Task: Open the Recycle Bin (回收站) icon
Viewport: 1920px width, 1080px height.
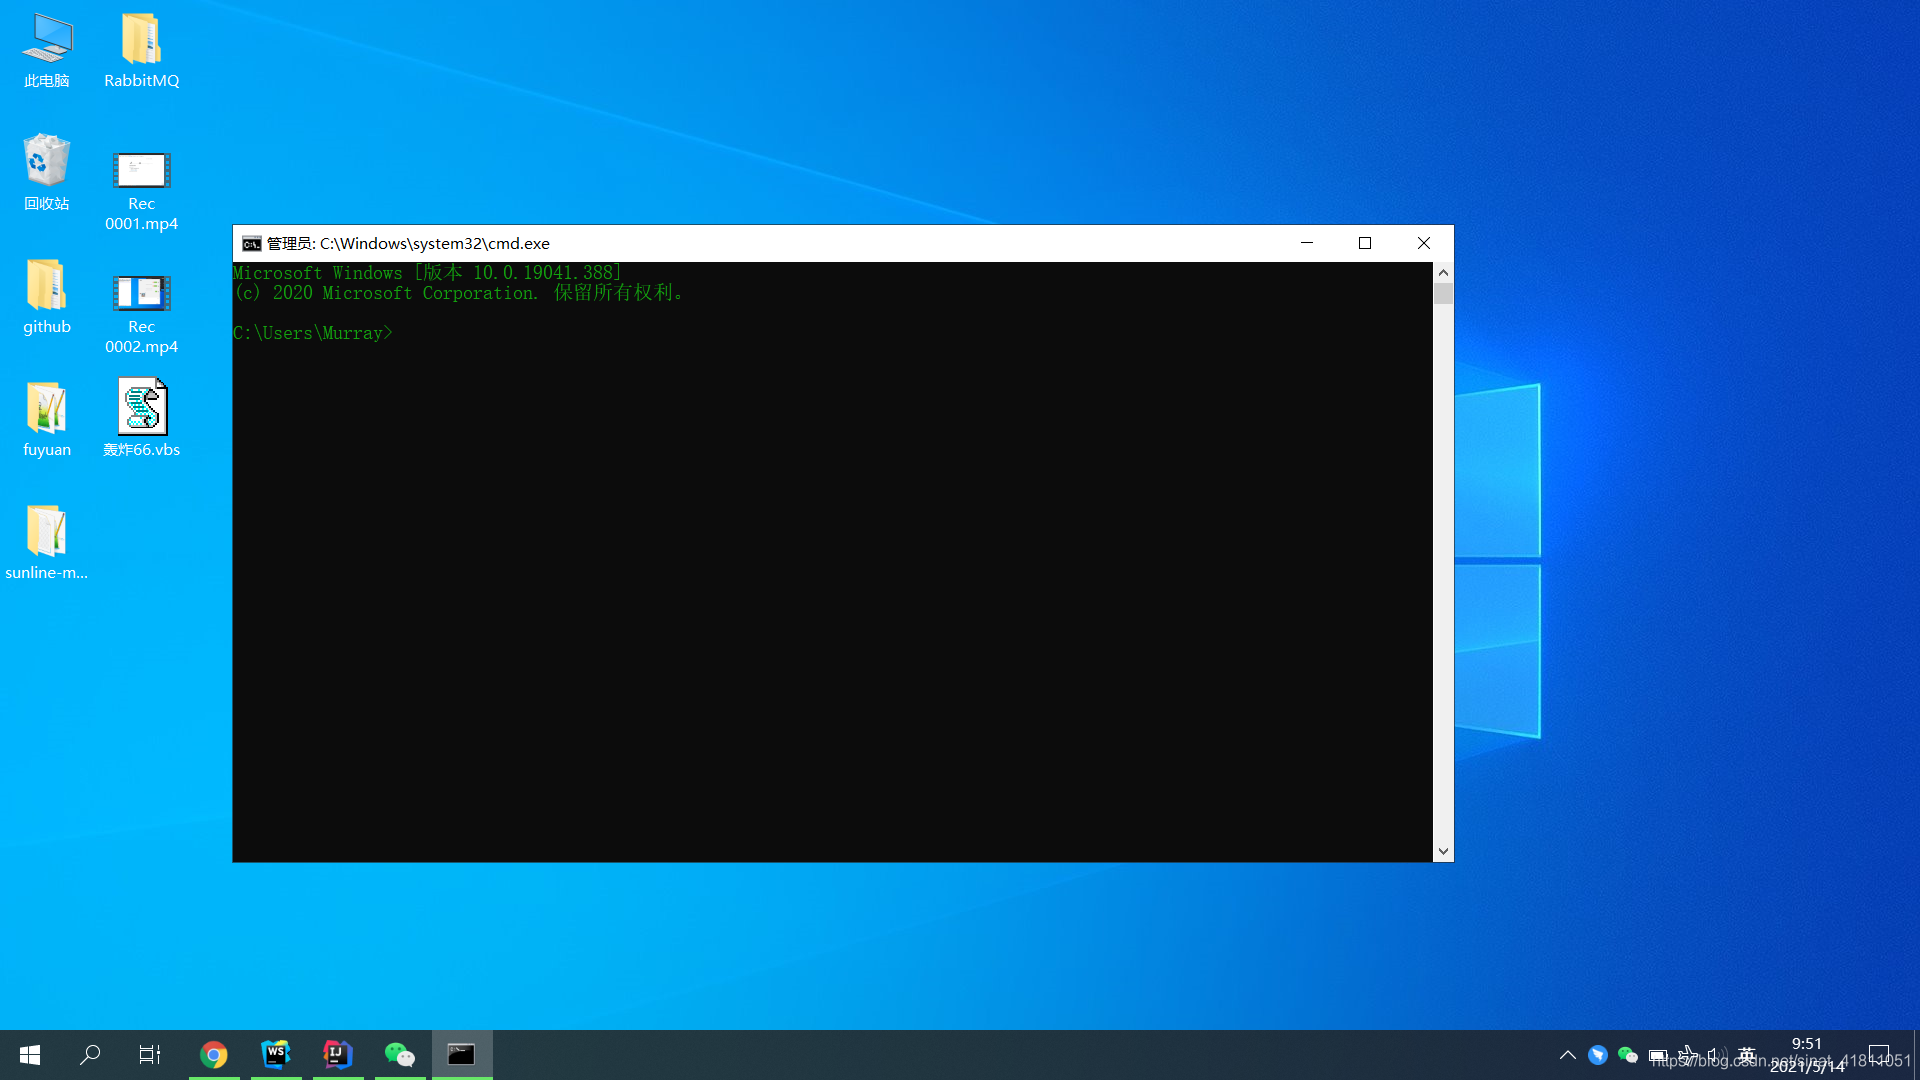Action: click(x=46, y=161)
